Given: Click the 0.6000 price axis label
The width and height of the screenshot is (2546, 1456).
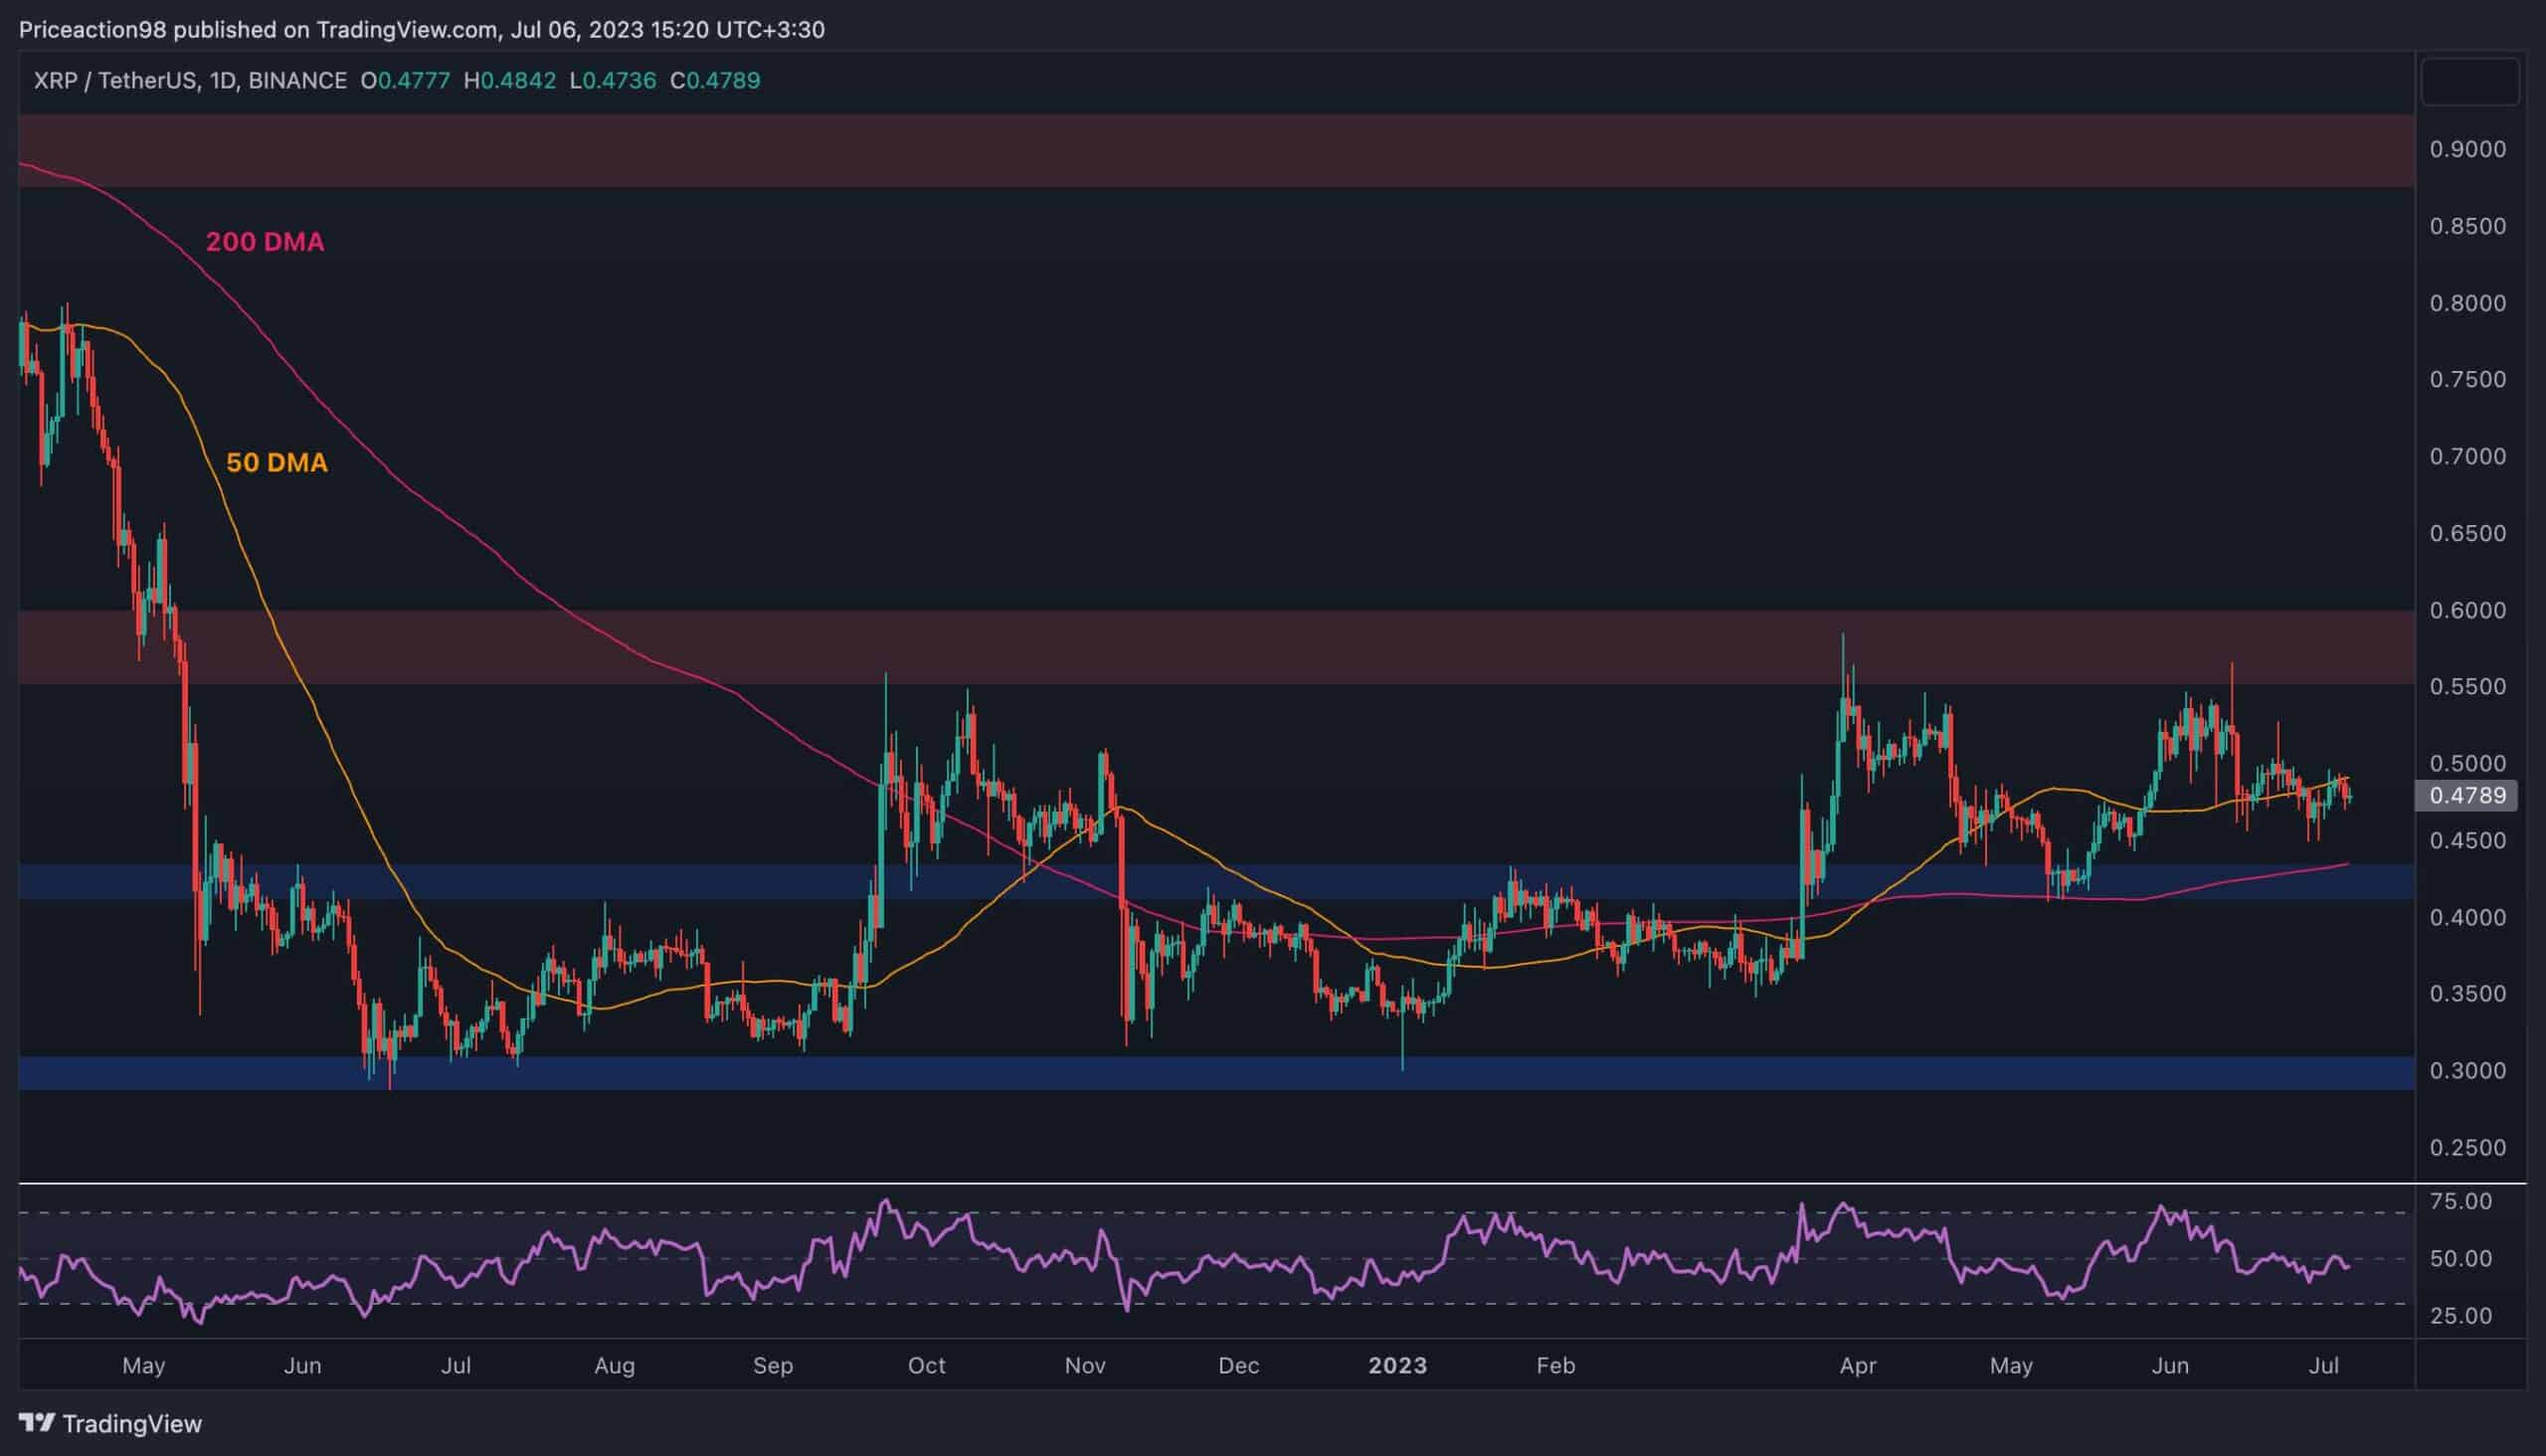Looking at the screenshot, I should click(2468, 610).
